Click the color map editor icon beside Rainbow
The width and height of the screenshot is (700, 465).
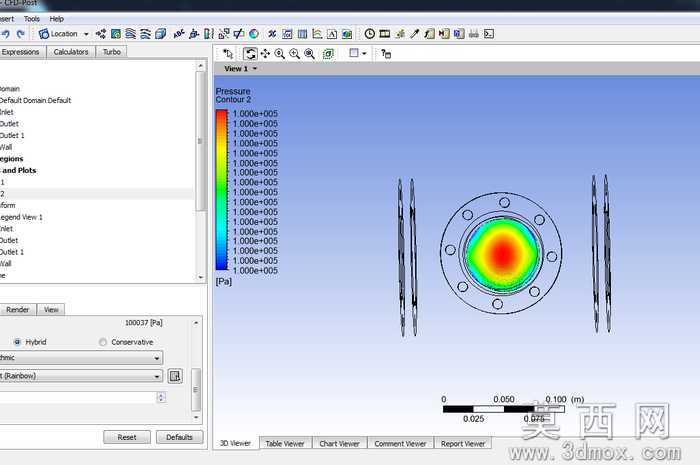pyautogui.click(x=175, y=376)
